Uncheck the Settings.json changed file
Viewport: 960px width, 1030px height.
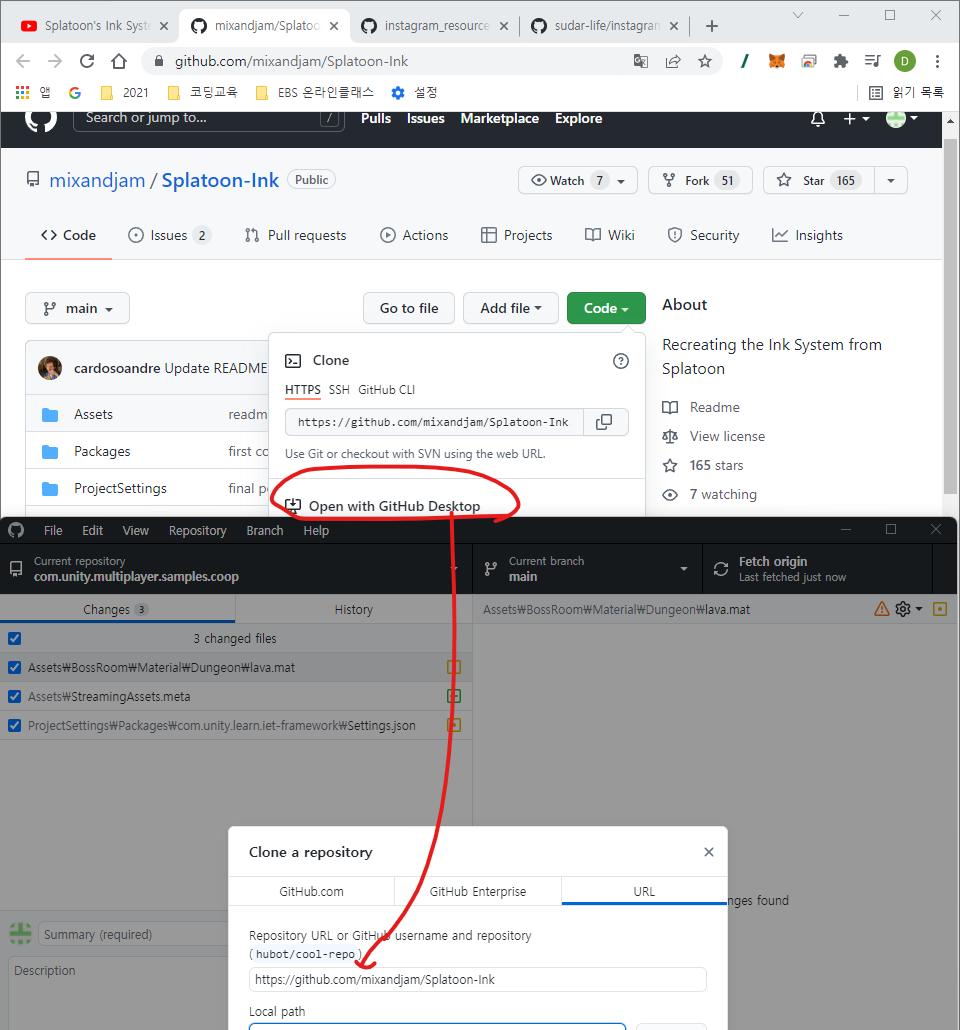pos(14,725)
